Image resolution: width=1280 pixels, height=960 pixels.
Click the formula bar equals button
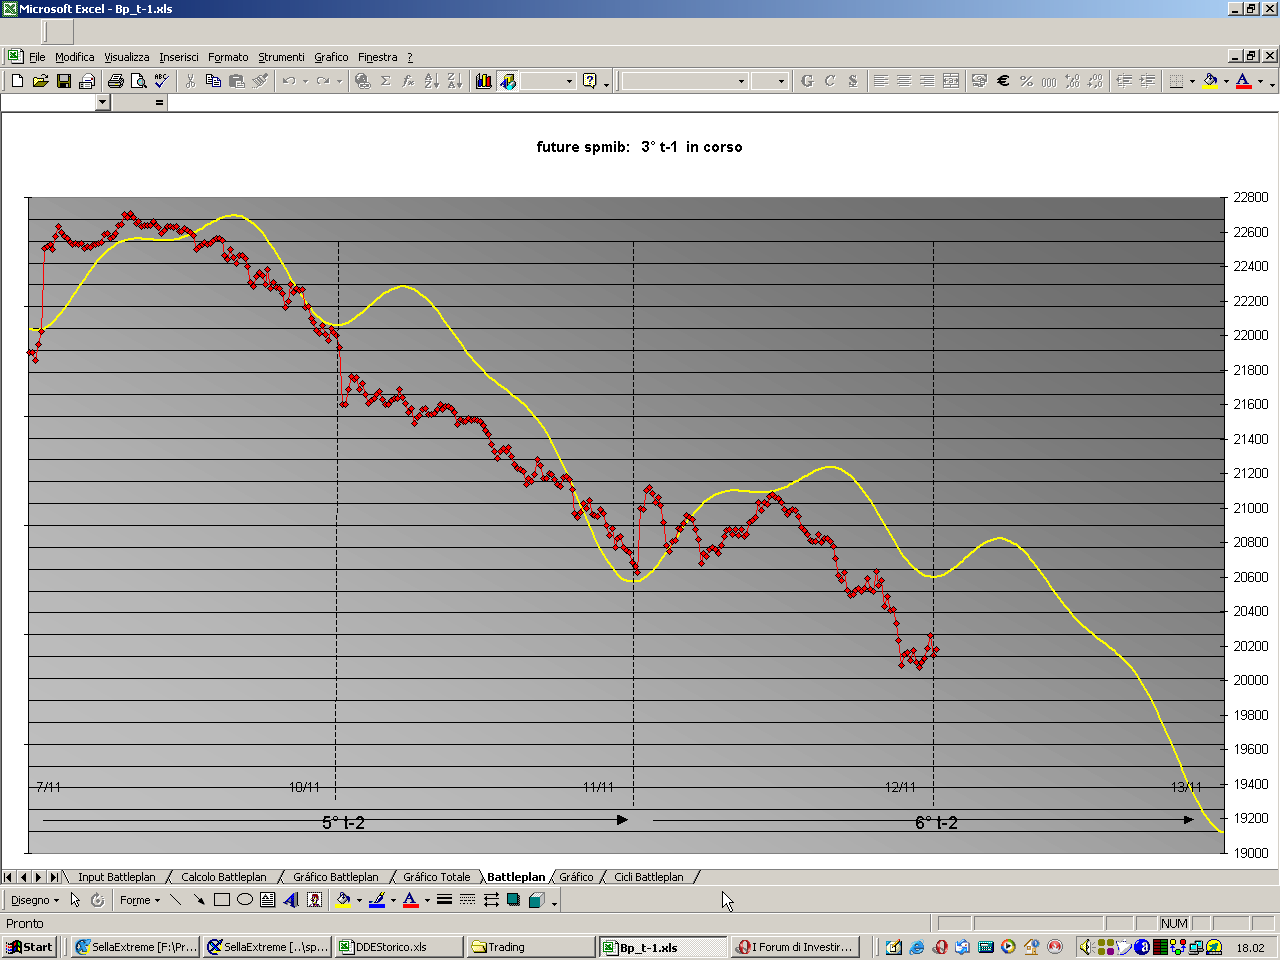pyautogui.click(x=159, y=102)
